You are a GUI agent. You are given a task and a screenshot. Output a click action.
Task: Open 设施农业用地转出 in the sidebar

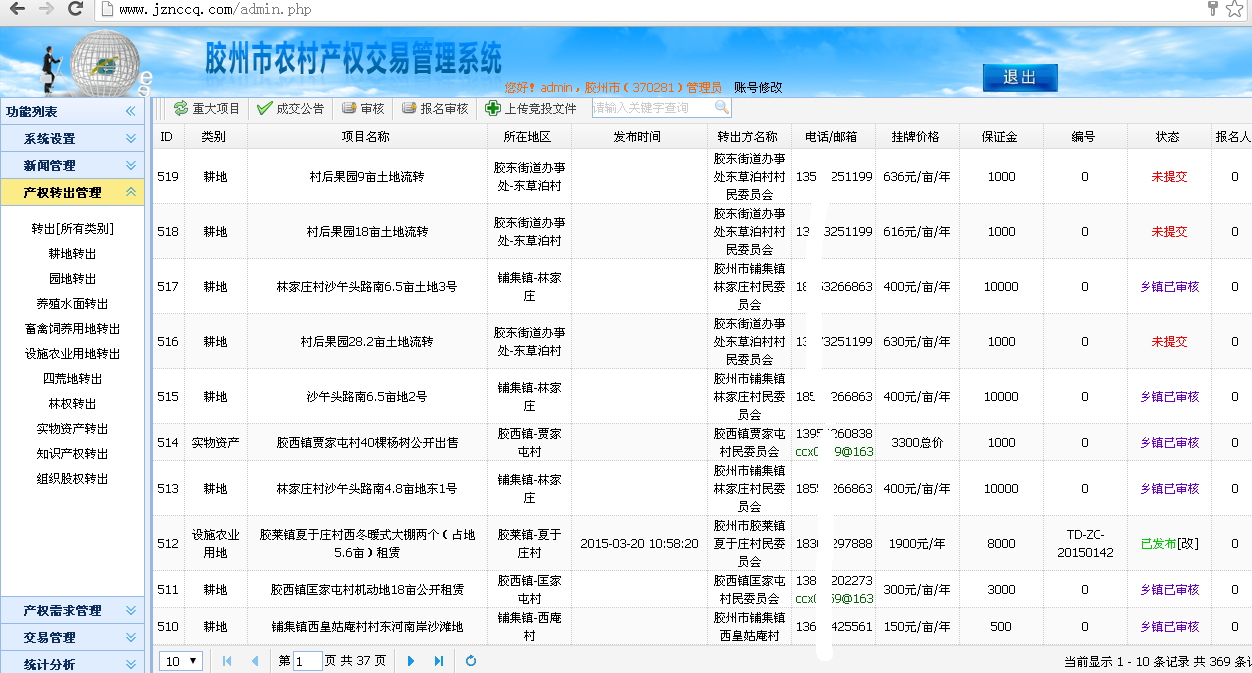pyautogui.click(x=73, y=354)
